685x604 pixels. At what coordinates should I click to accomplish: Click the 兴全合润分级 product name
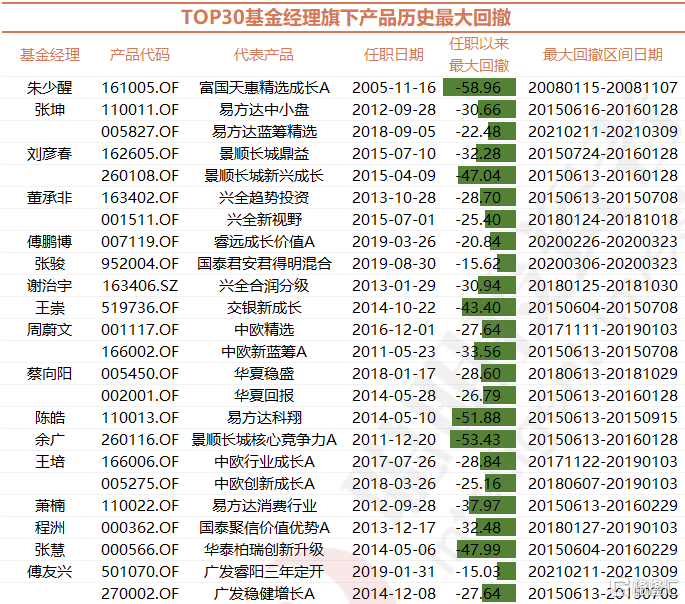coord(264,286)
